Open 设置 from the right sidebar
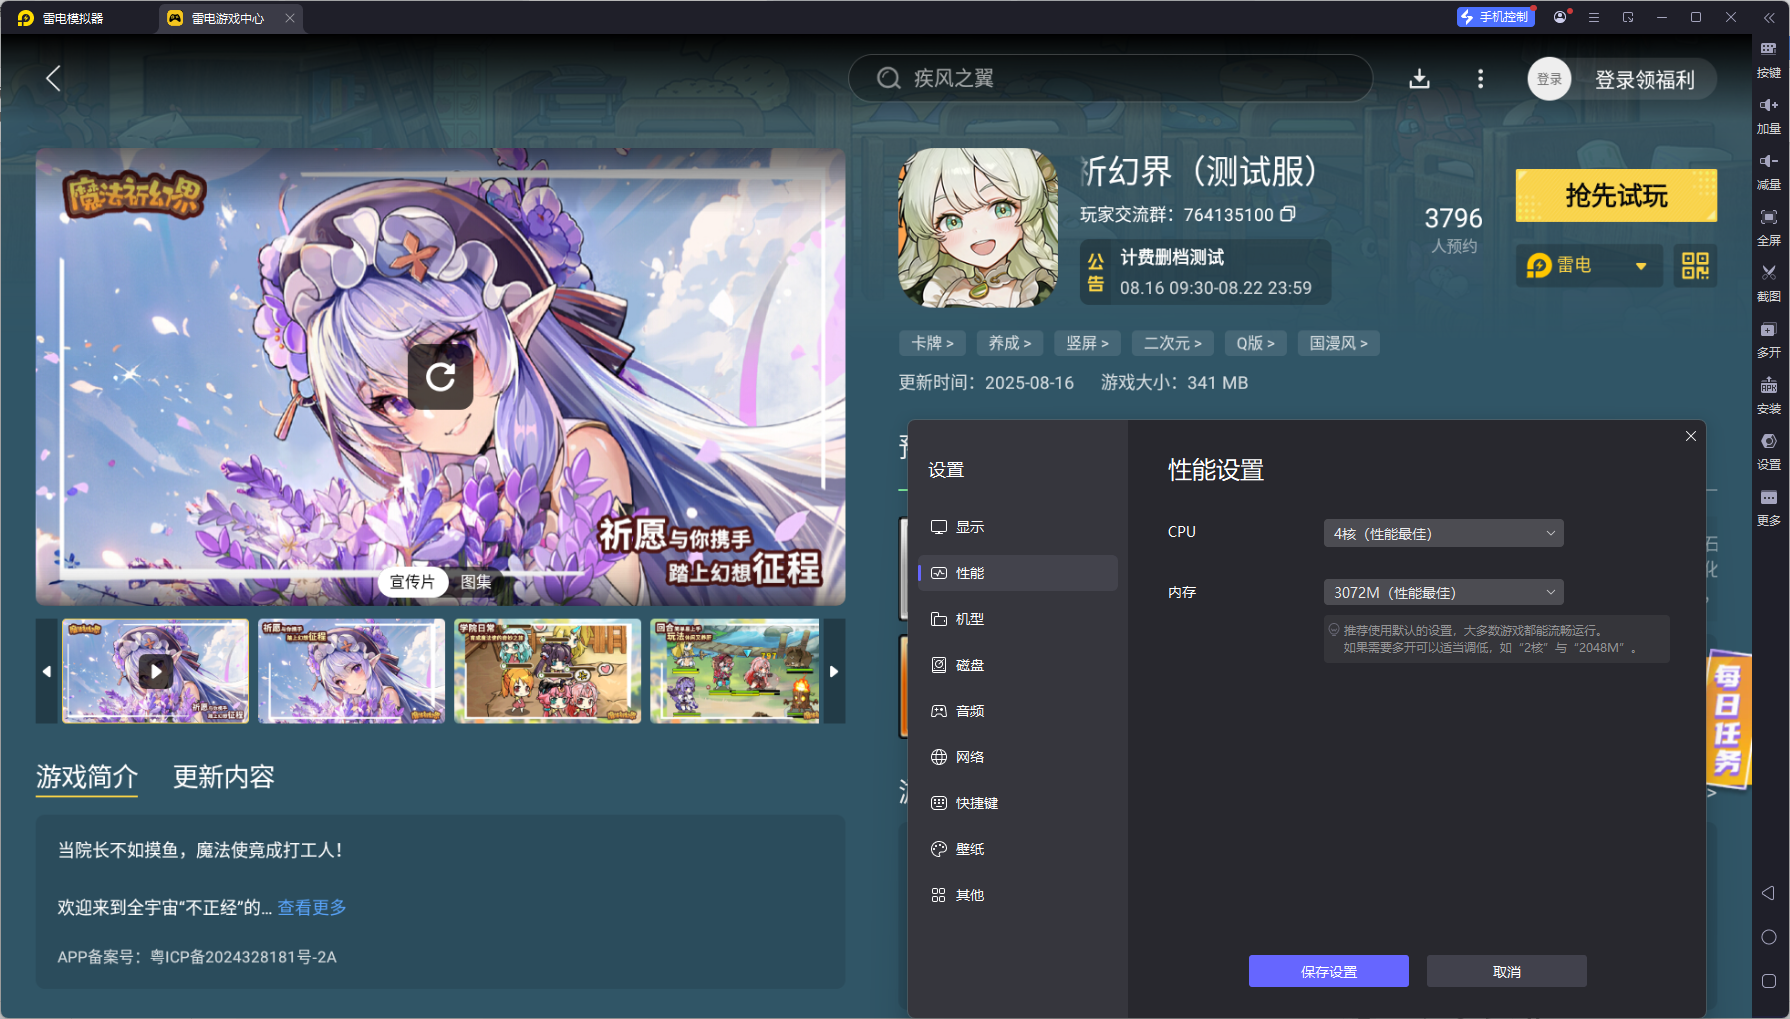The width and height of the screenshot is (1790, 1019). pyautogui.click(x=1768, y=452)
